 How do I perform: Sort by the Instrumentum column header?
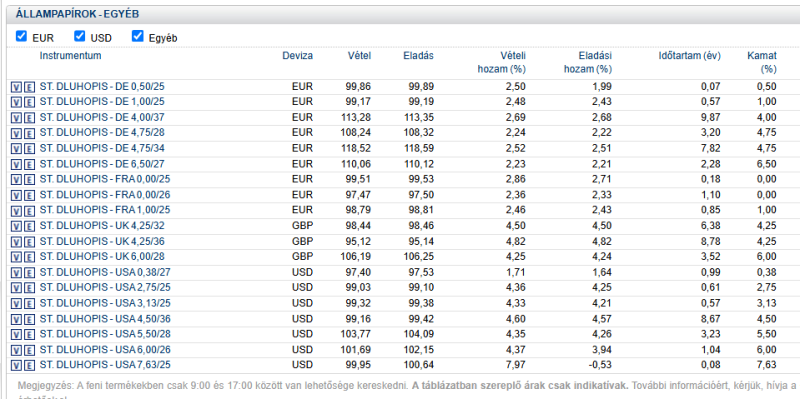click(x=70, y=56)
